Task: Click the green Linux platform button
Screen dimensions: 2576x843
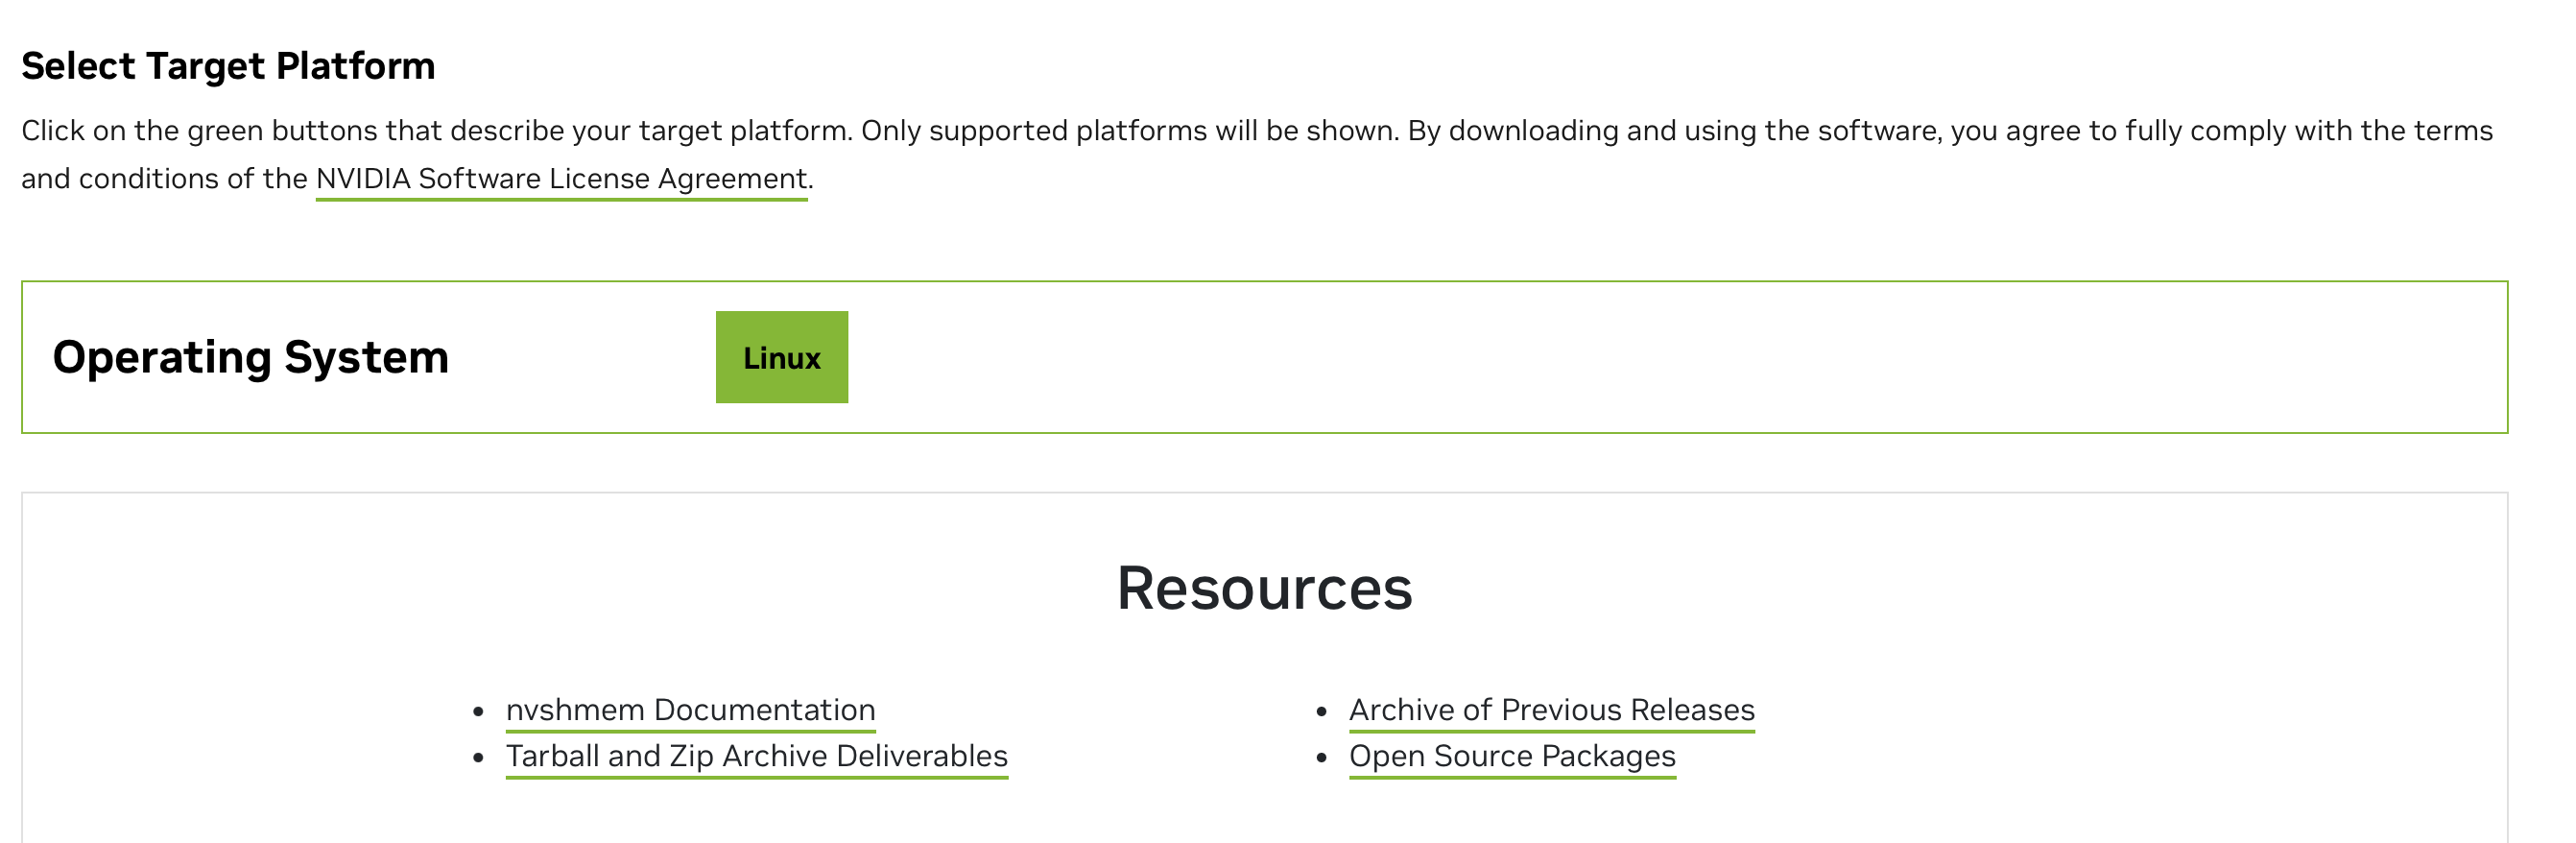Action: 781,357
